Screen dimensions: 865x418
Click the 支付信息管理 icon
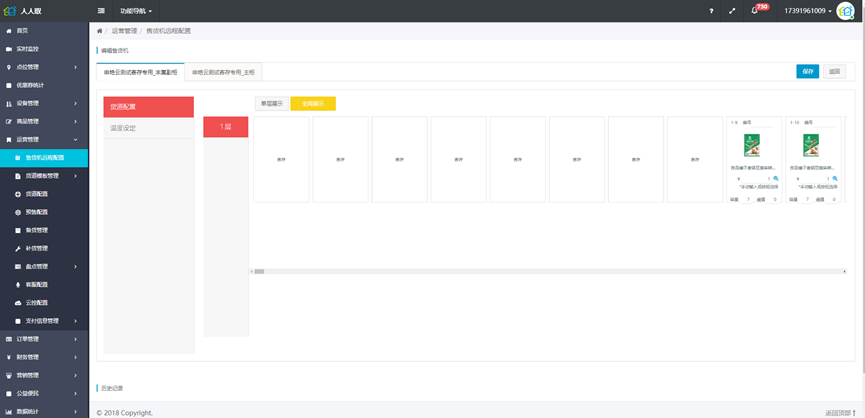[x=18, y=321]
